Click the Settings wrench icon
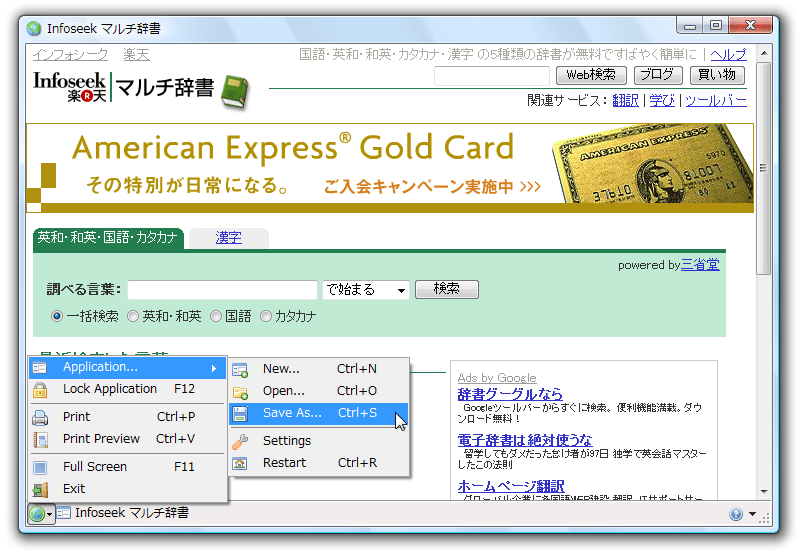Viewport: 800px width, 551px height. click(240, 441)
